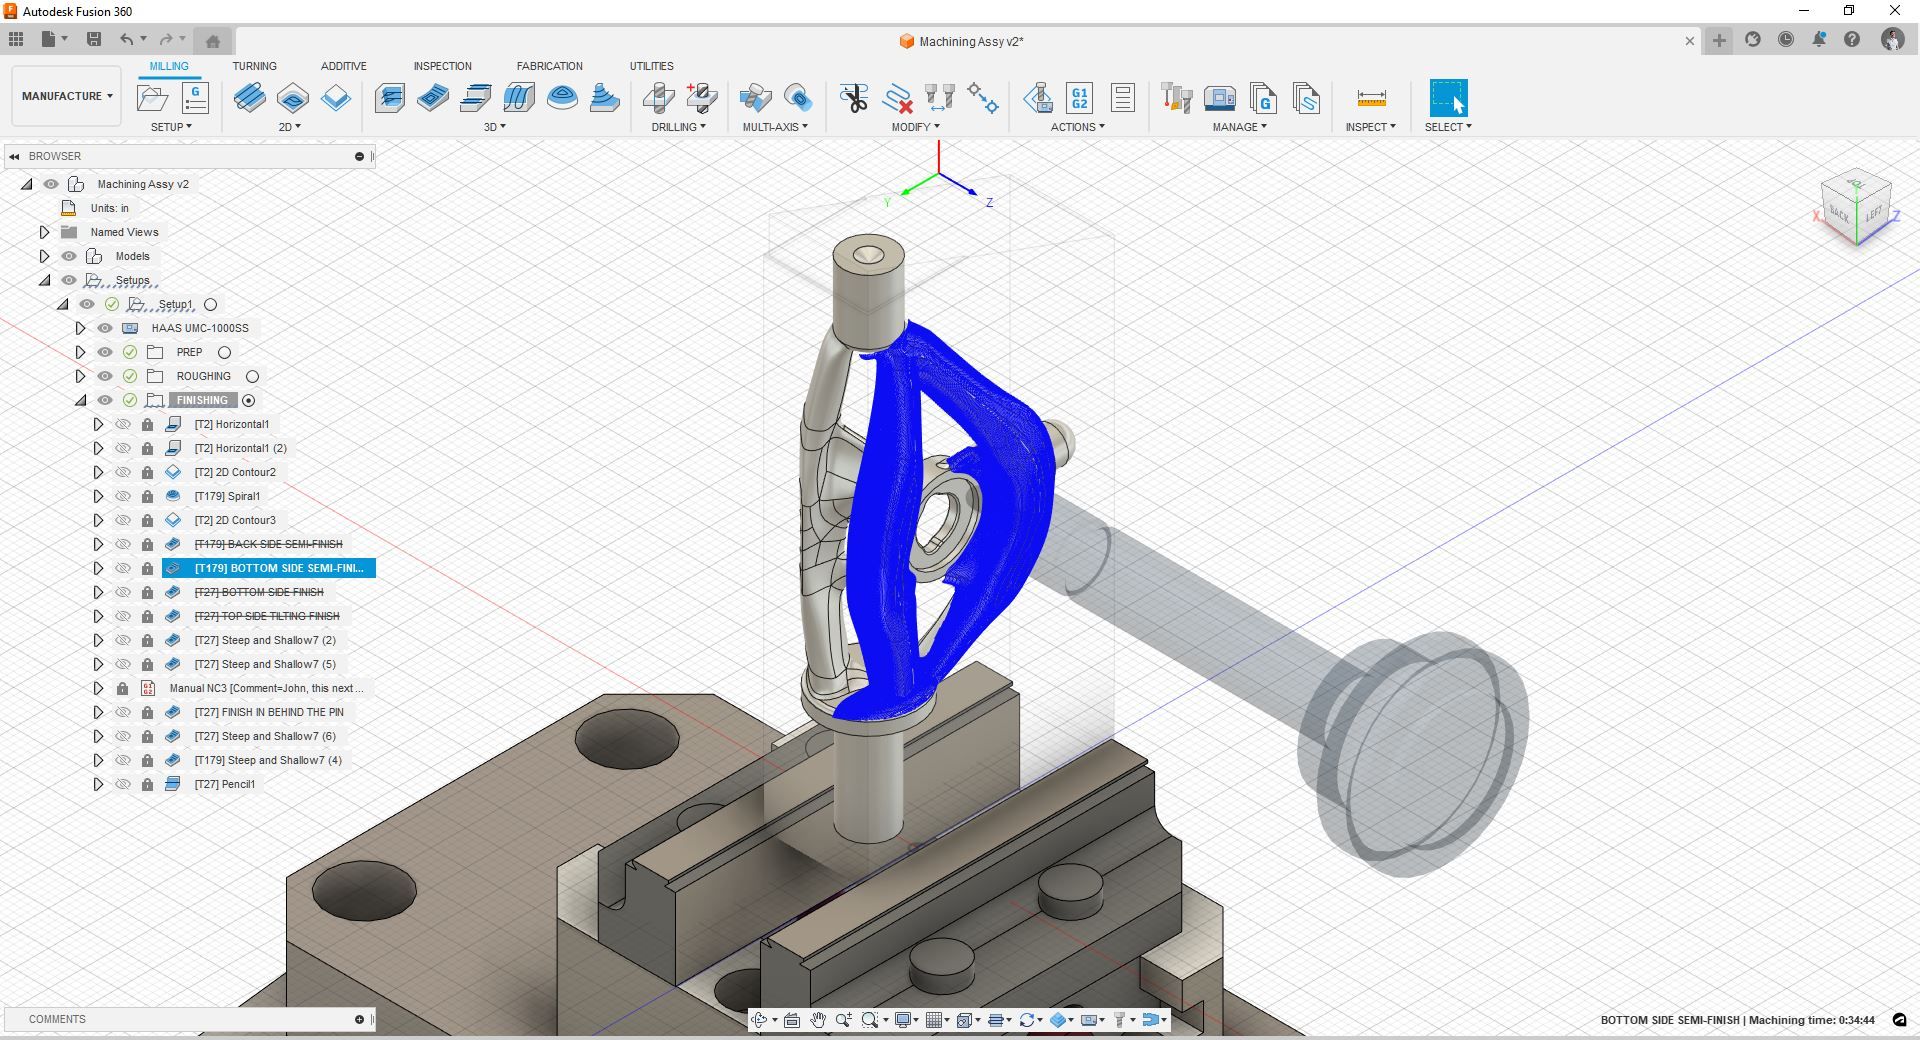
Task: Open the ACTIONS dropdown menu
Action: [x=1078, y=127]
